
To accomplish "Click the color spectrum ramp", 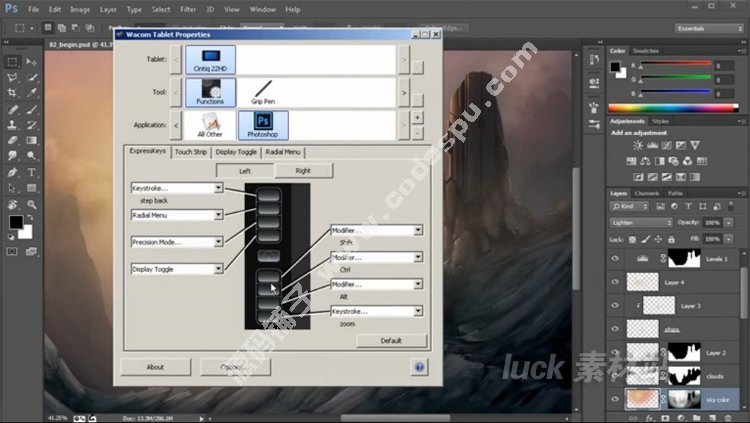I will click(x=676, y=106).
